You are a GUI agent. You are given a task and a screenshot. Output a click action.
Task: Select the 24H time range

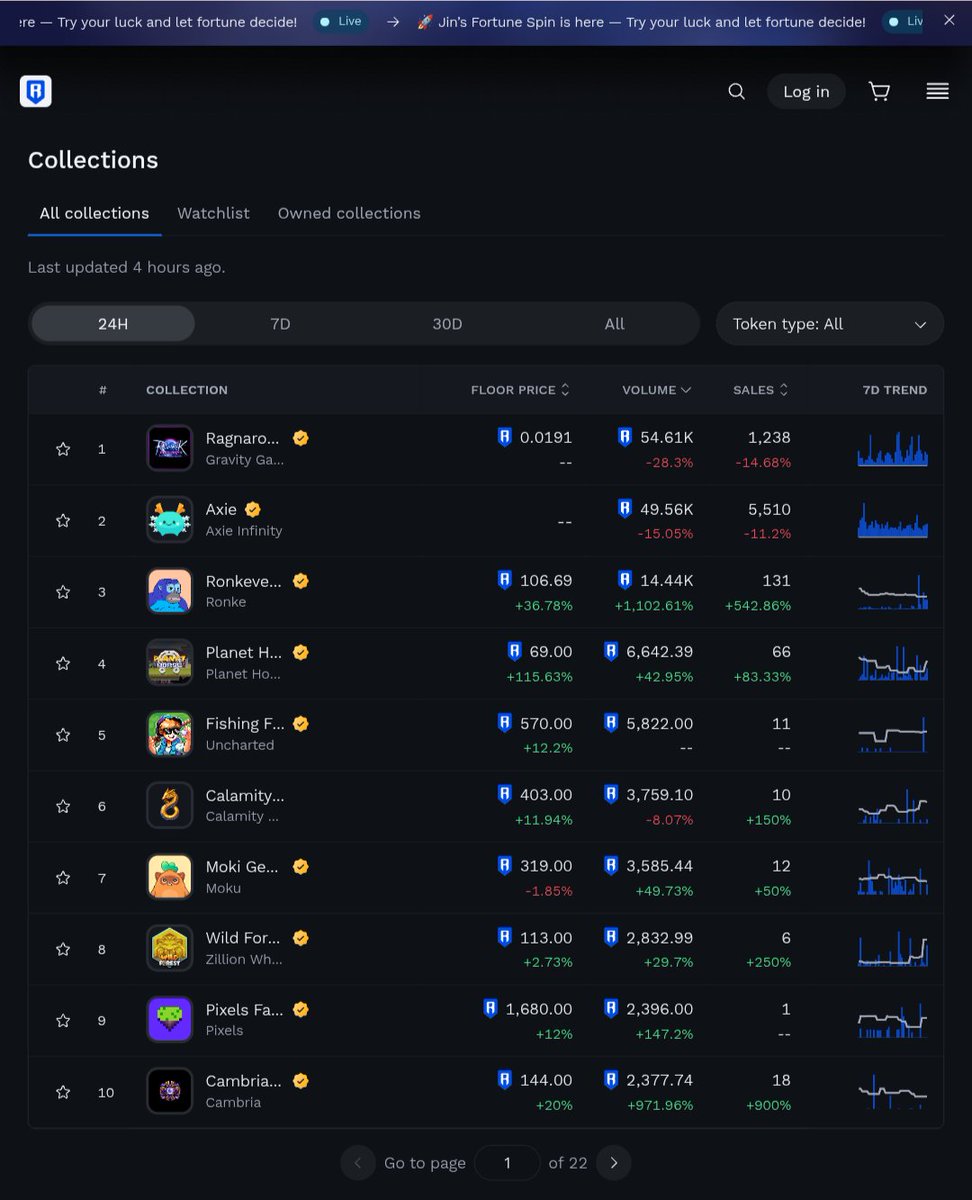click(113, 324)
